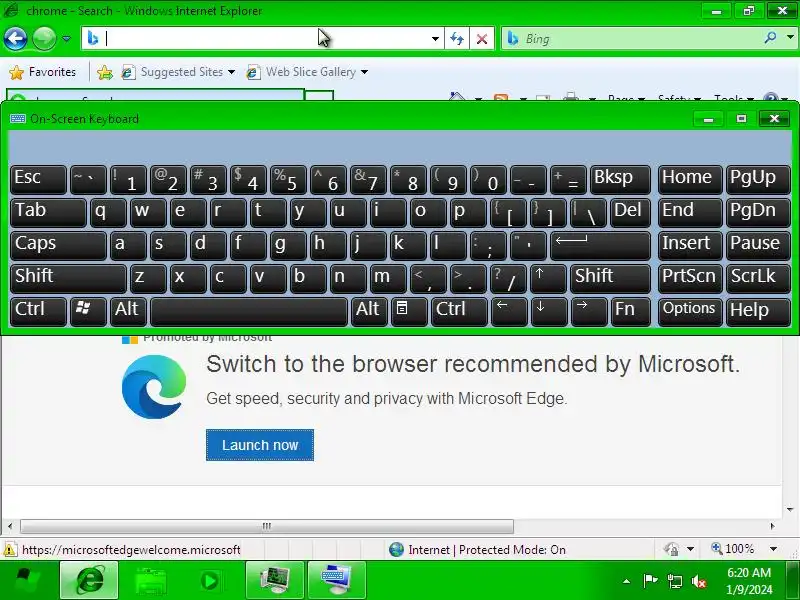Screen dimensions: 800x600
Task: Click the taskbar clock 6:20 AM
Action: click(748, 572)
